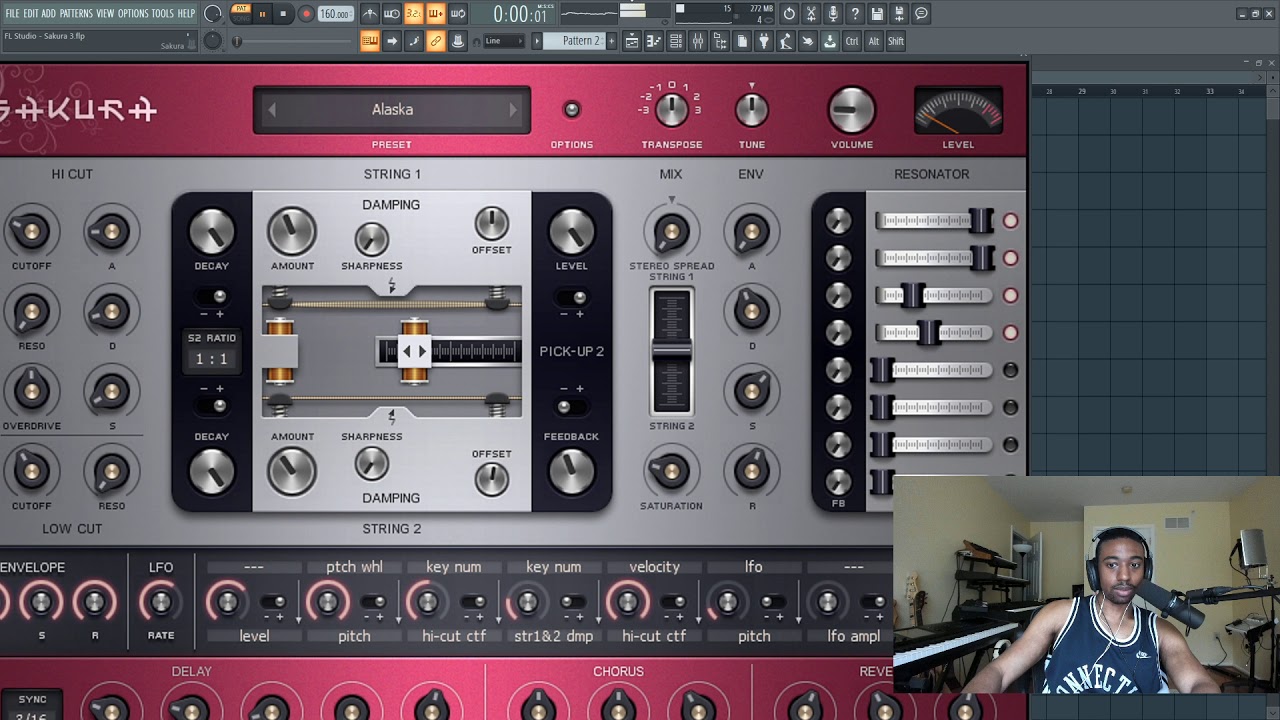Image resolution: width=1280 pixels, height=720 pixels.
Task: Click the previous preset arrow in Sakura
Action: coord(271,110)
